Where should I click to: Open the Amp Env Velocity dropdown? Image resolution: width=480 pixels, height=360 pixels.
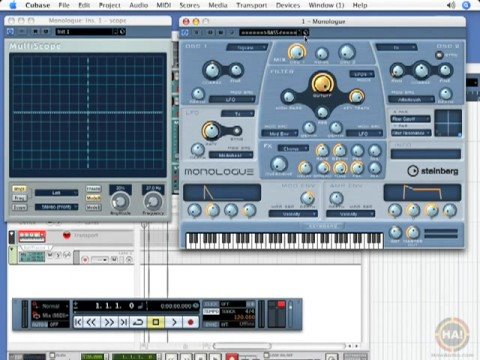pyautogui.click(x=350, y=214)
